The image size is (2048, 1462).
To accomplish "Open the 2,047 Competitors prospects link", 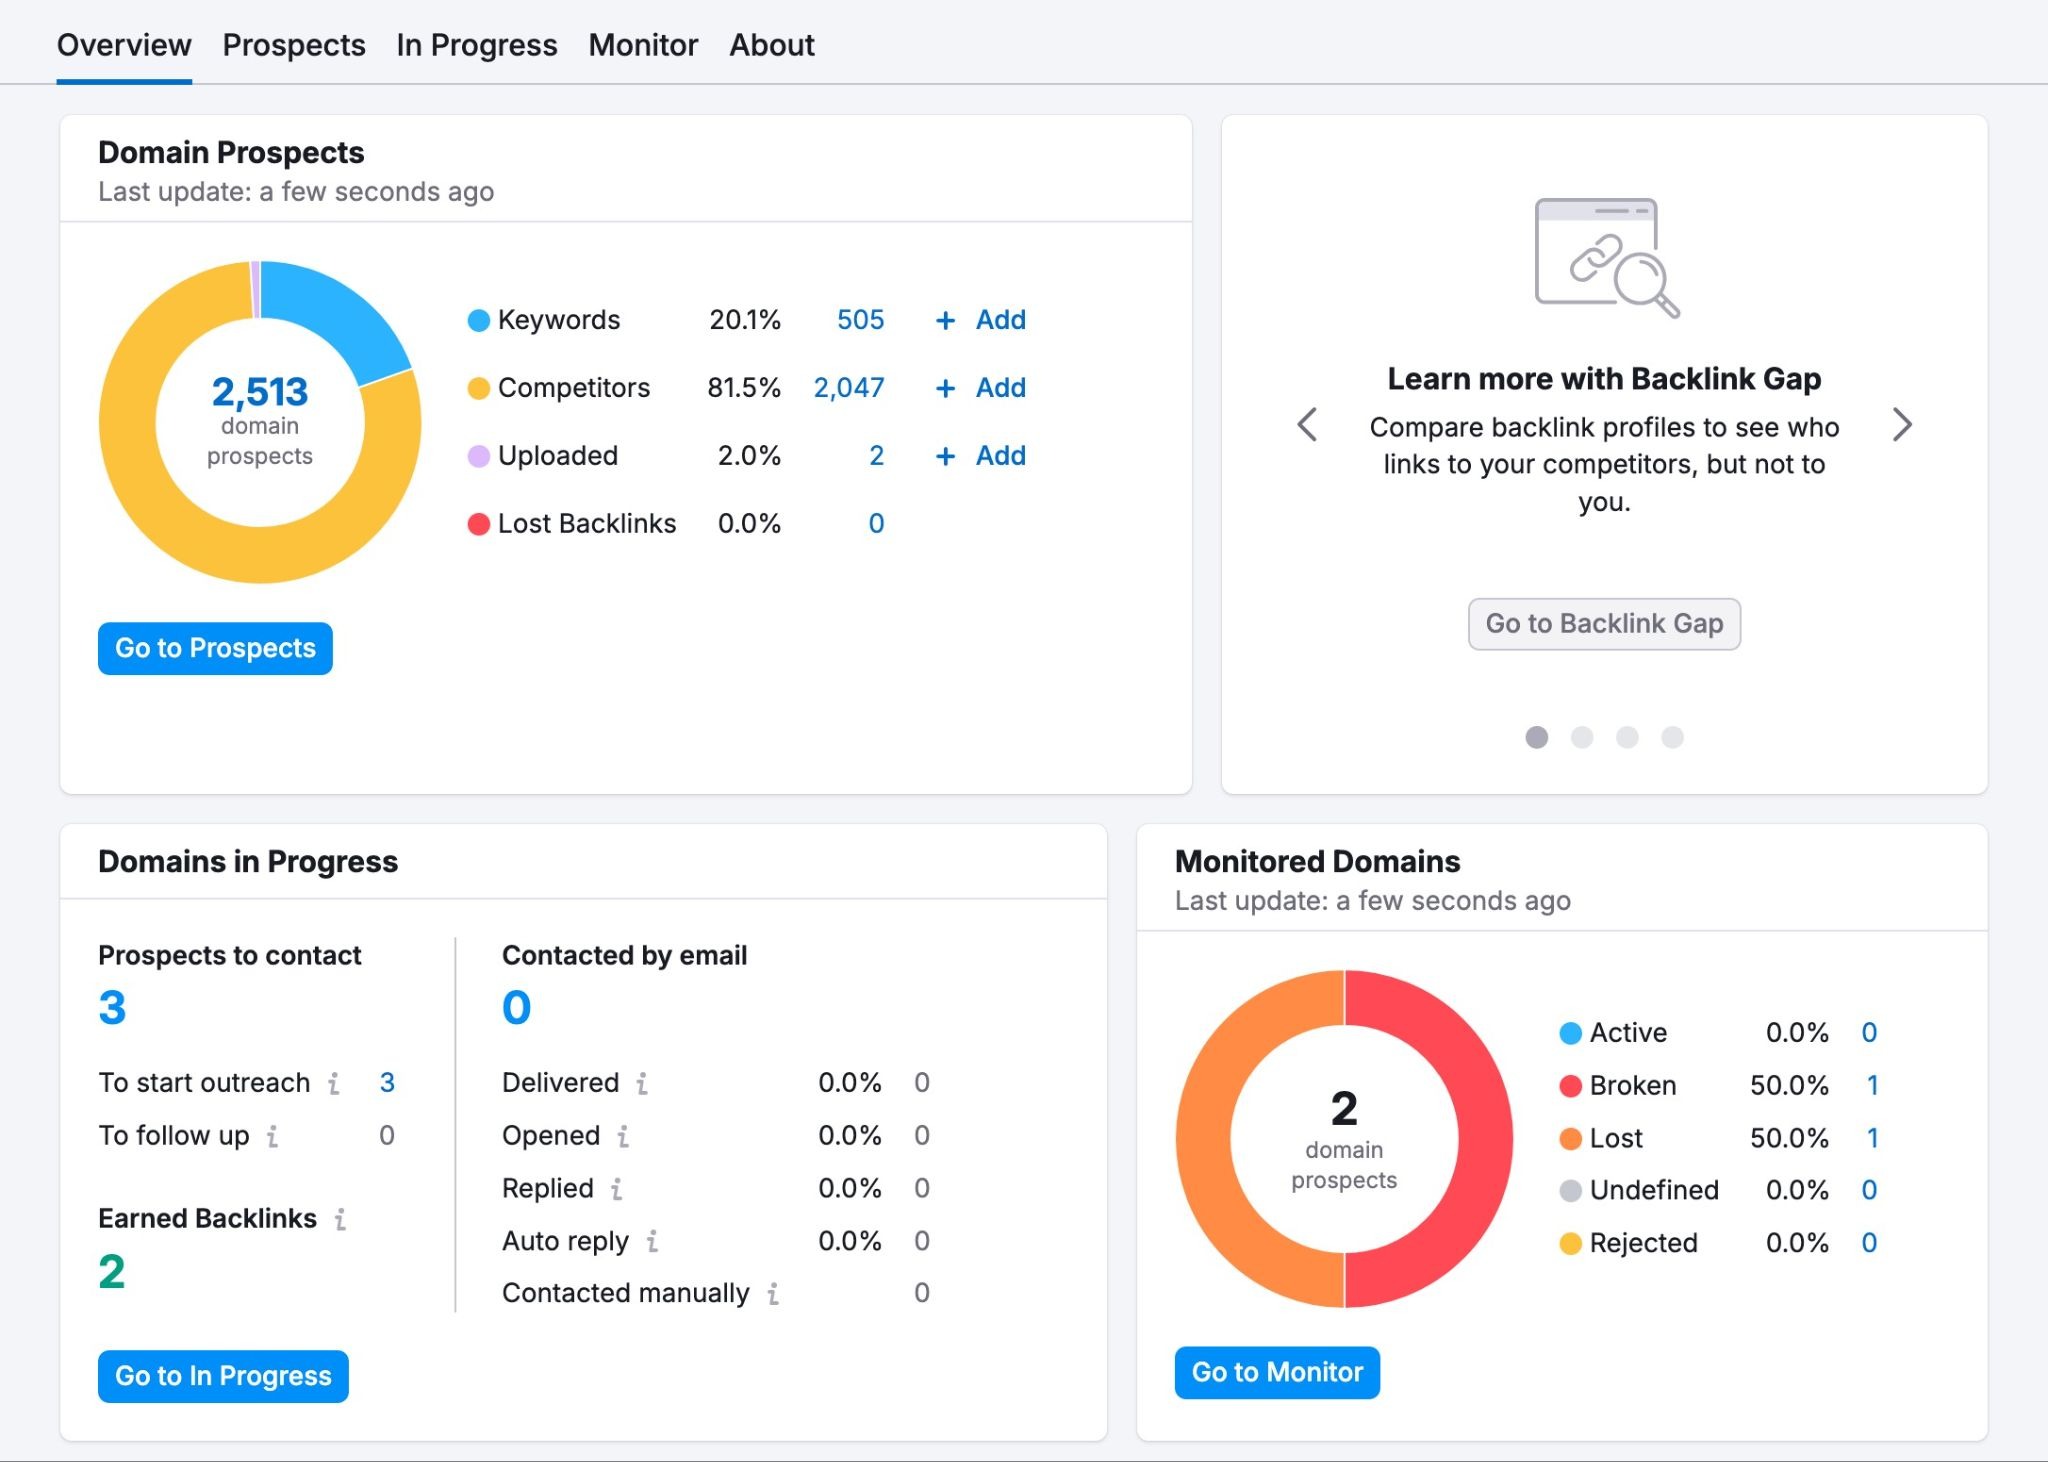I will (849, 388).
